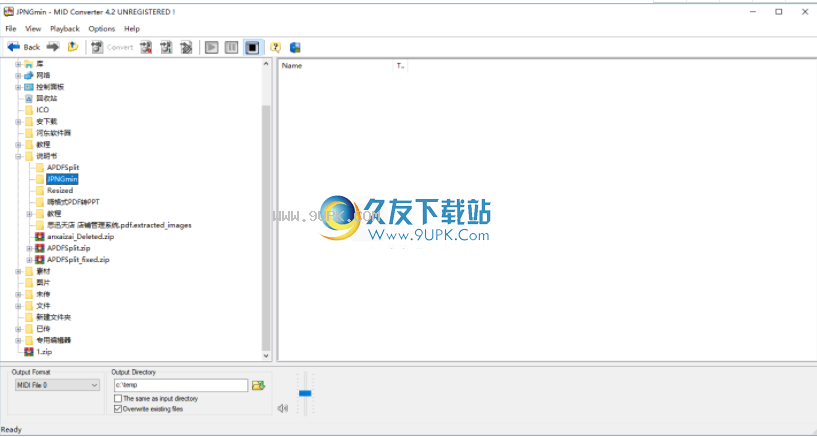Enable 'The same as input directory'
Viewport: 817px width, 437px height.
tap(118, 398)
